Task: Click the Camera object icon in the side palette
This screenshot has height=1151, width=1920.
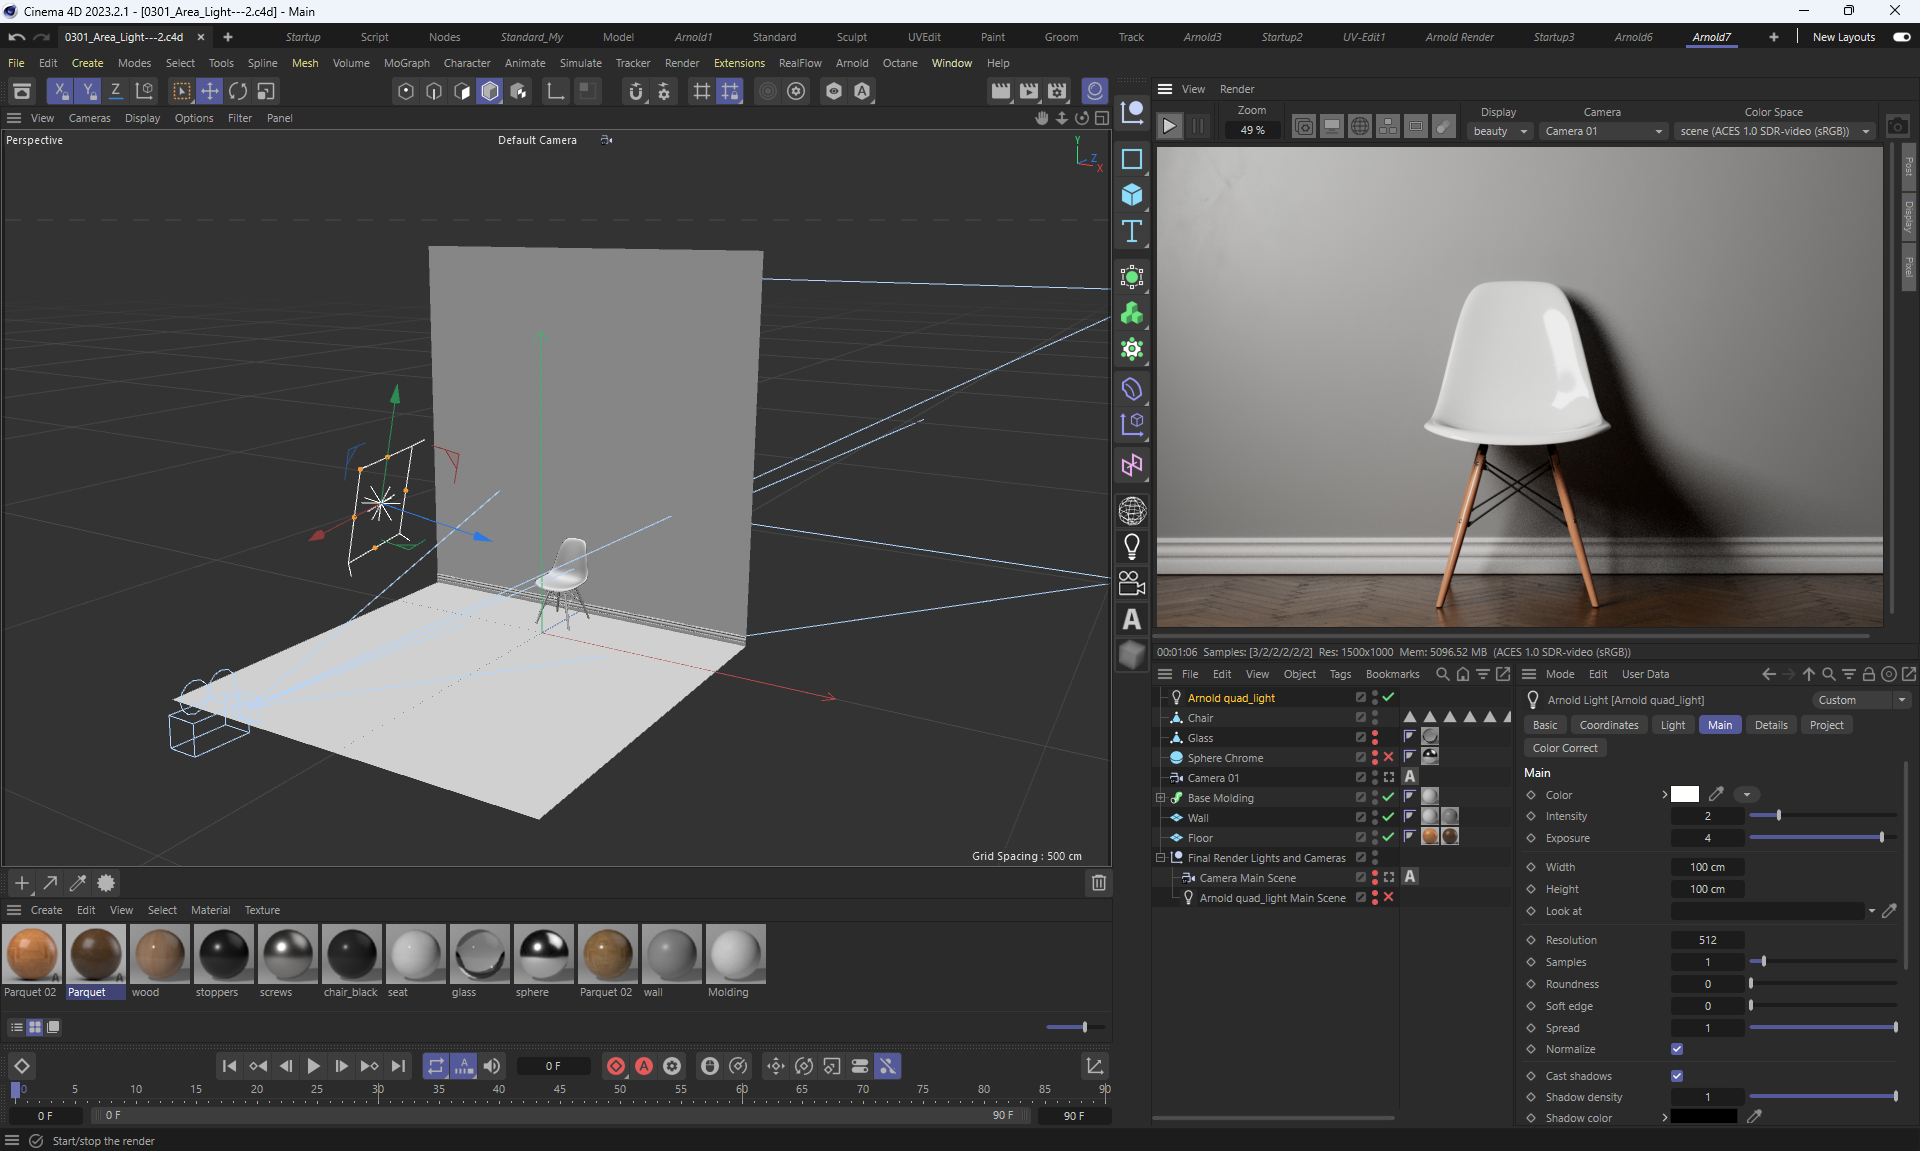Action: point(1131,583)
